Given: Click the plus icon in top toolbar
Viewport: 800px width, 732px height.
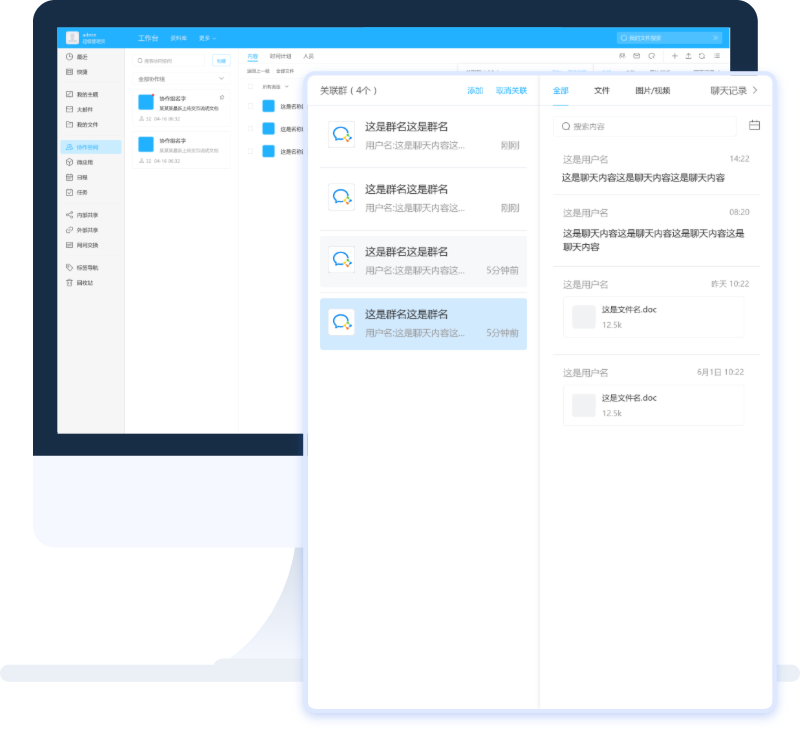Looking at the screenshot, I should (x=675, y=56).
